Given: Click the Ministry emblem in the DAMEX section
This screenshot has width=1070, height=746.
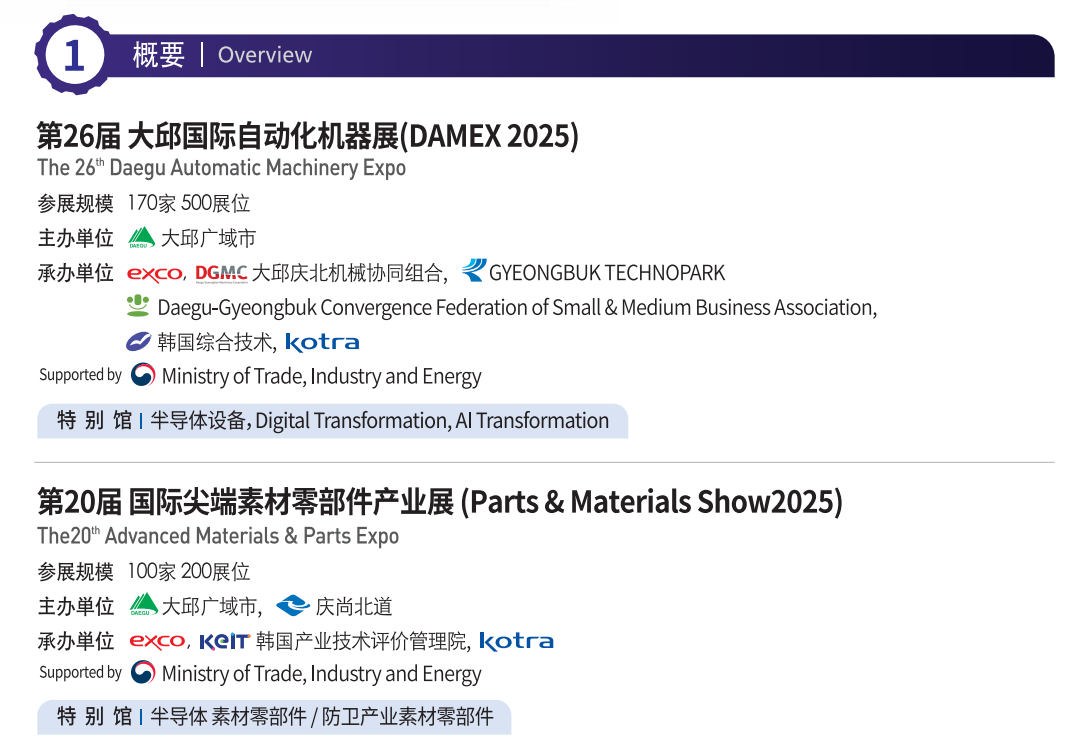Looking at the screenshot, I should (143, 375).
